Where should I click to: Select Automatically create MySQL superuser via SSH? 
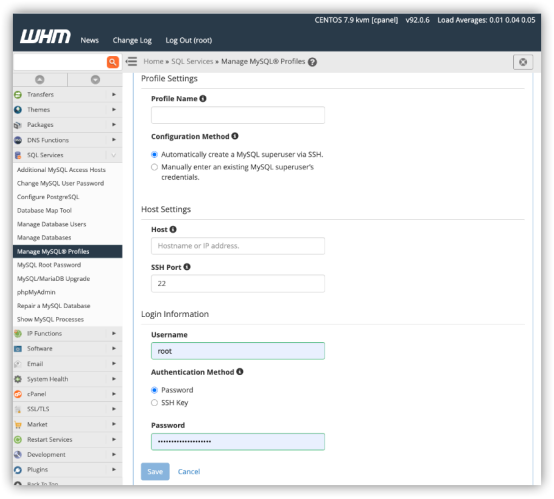154,154
